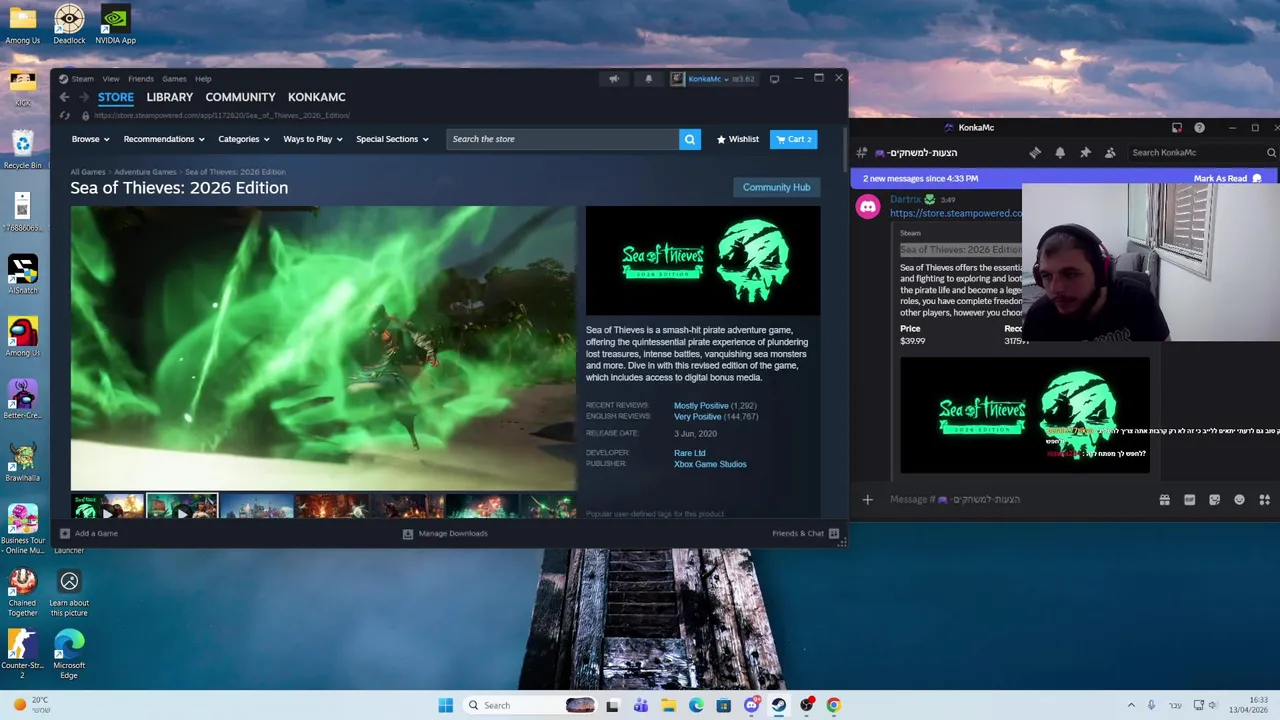The image size is (1280, 720).
Task: Select the second media thumbnail in the strip
Action: click(x=182, y=506)
